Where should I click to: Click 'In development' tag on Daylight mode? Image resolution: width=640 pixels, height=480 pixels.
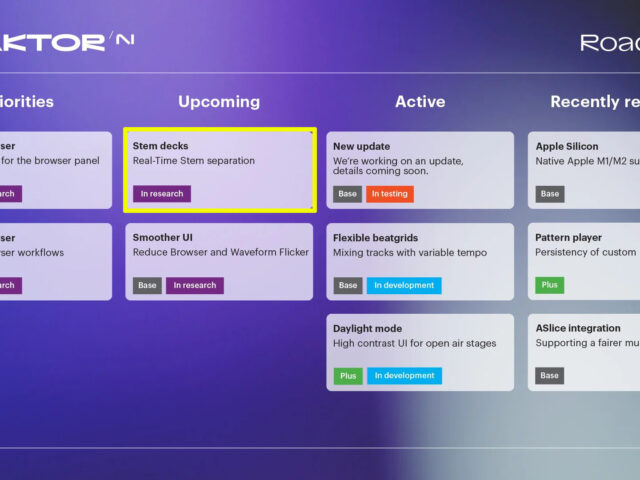coord(404,376)
